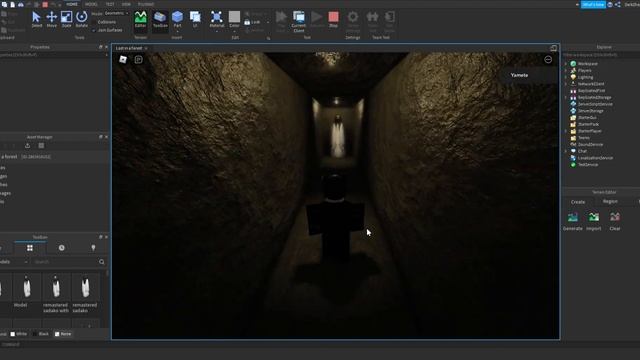The image size is (640, 360).
Task: Select TestService in Explorer
Action: pos(588,164)
